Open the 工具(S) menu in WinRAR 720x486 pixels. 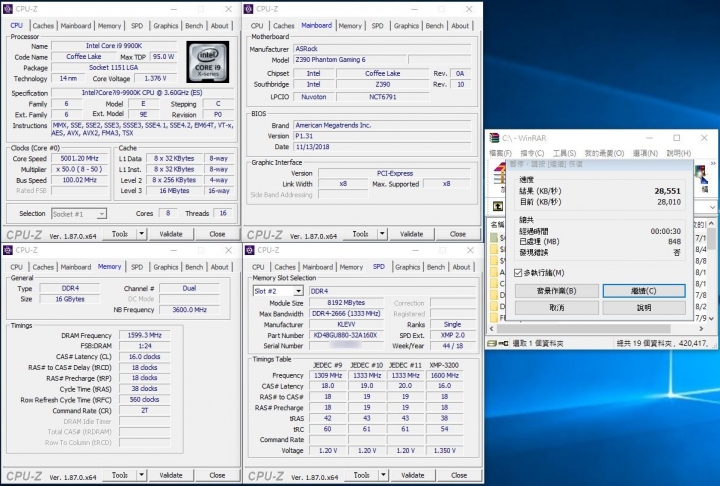pos(564,153)
